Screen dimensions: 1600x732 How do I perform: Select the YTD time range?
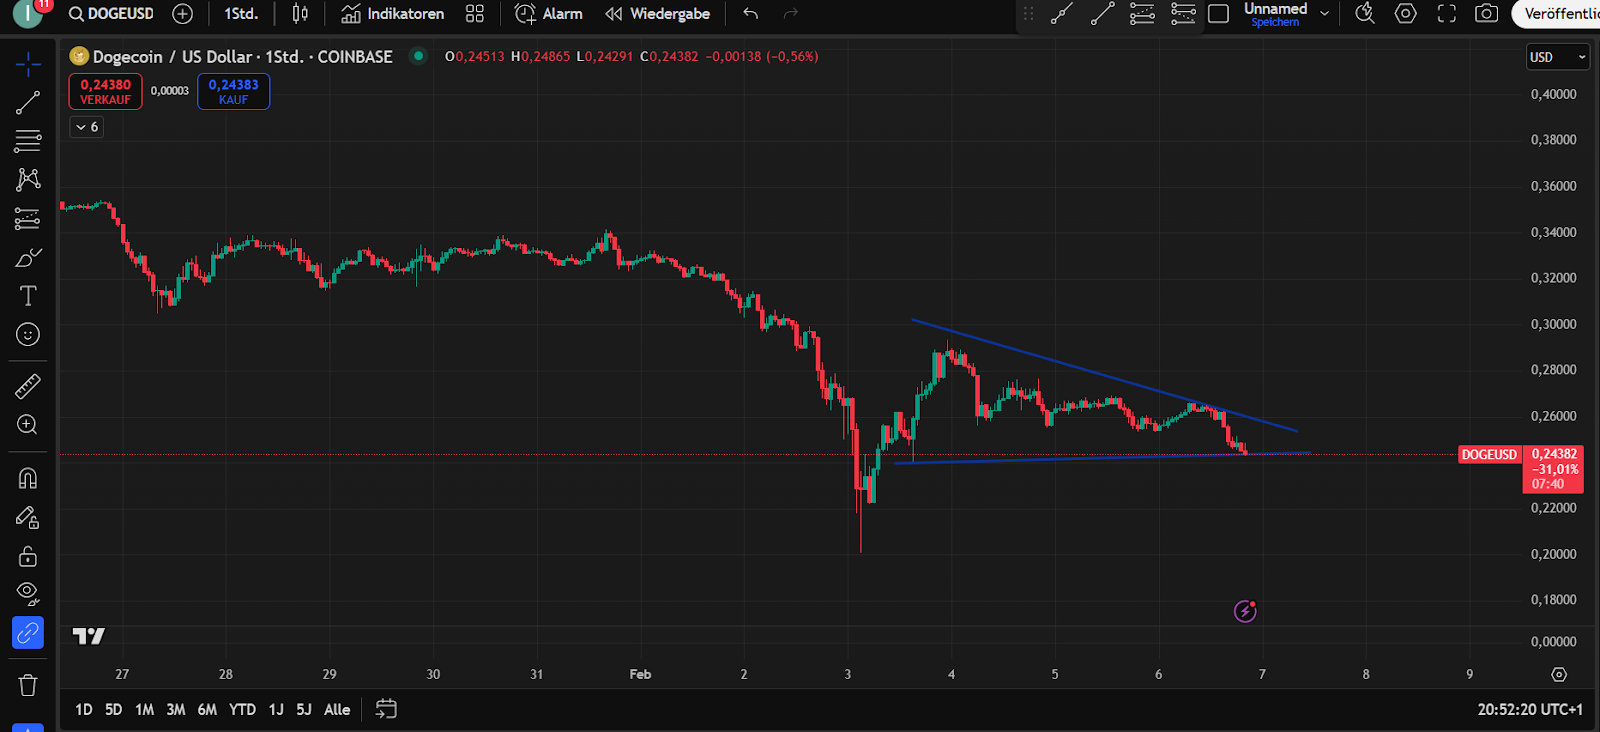pyautogui.click(x=242, y=709)
